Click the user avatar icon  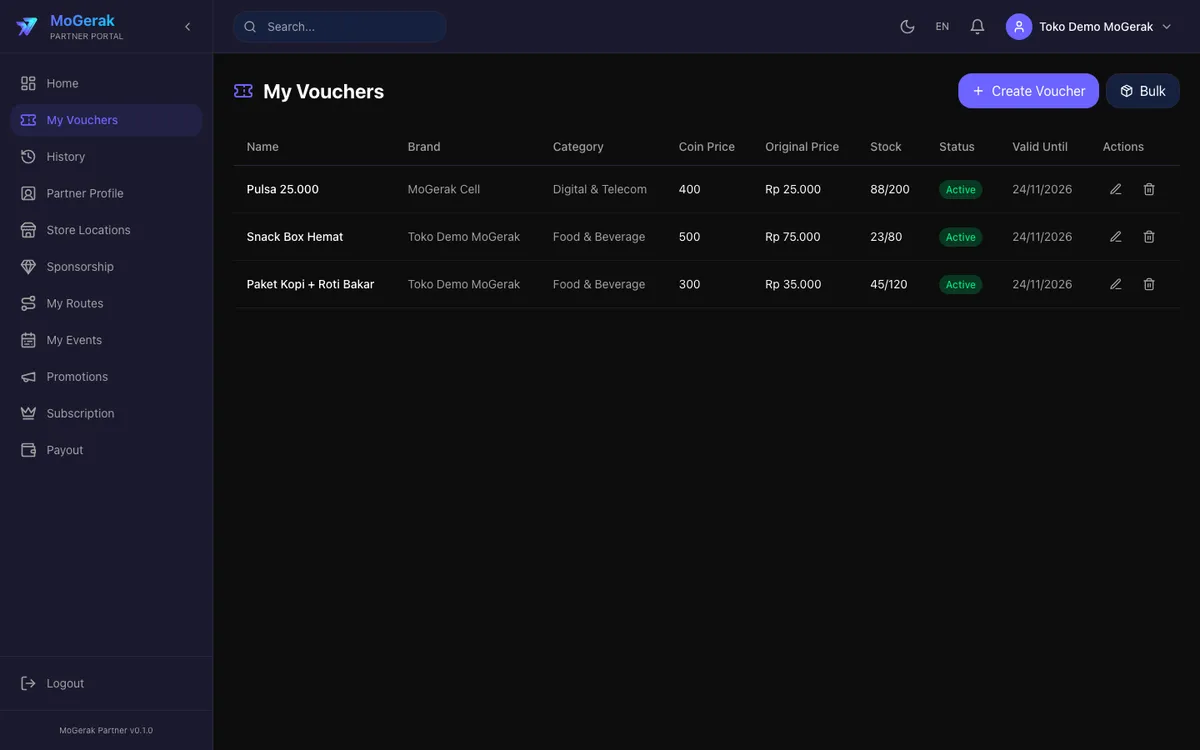1019,27
